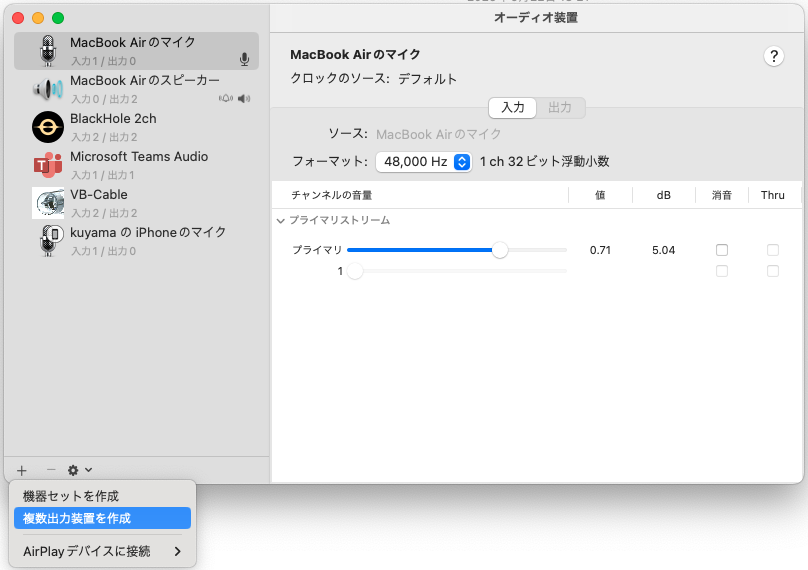Click the クロックのソース デフォルト text
The image size is (808, 570).
click(x=374, y=79)
